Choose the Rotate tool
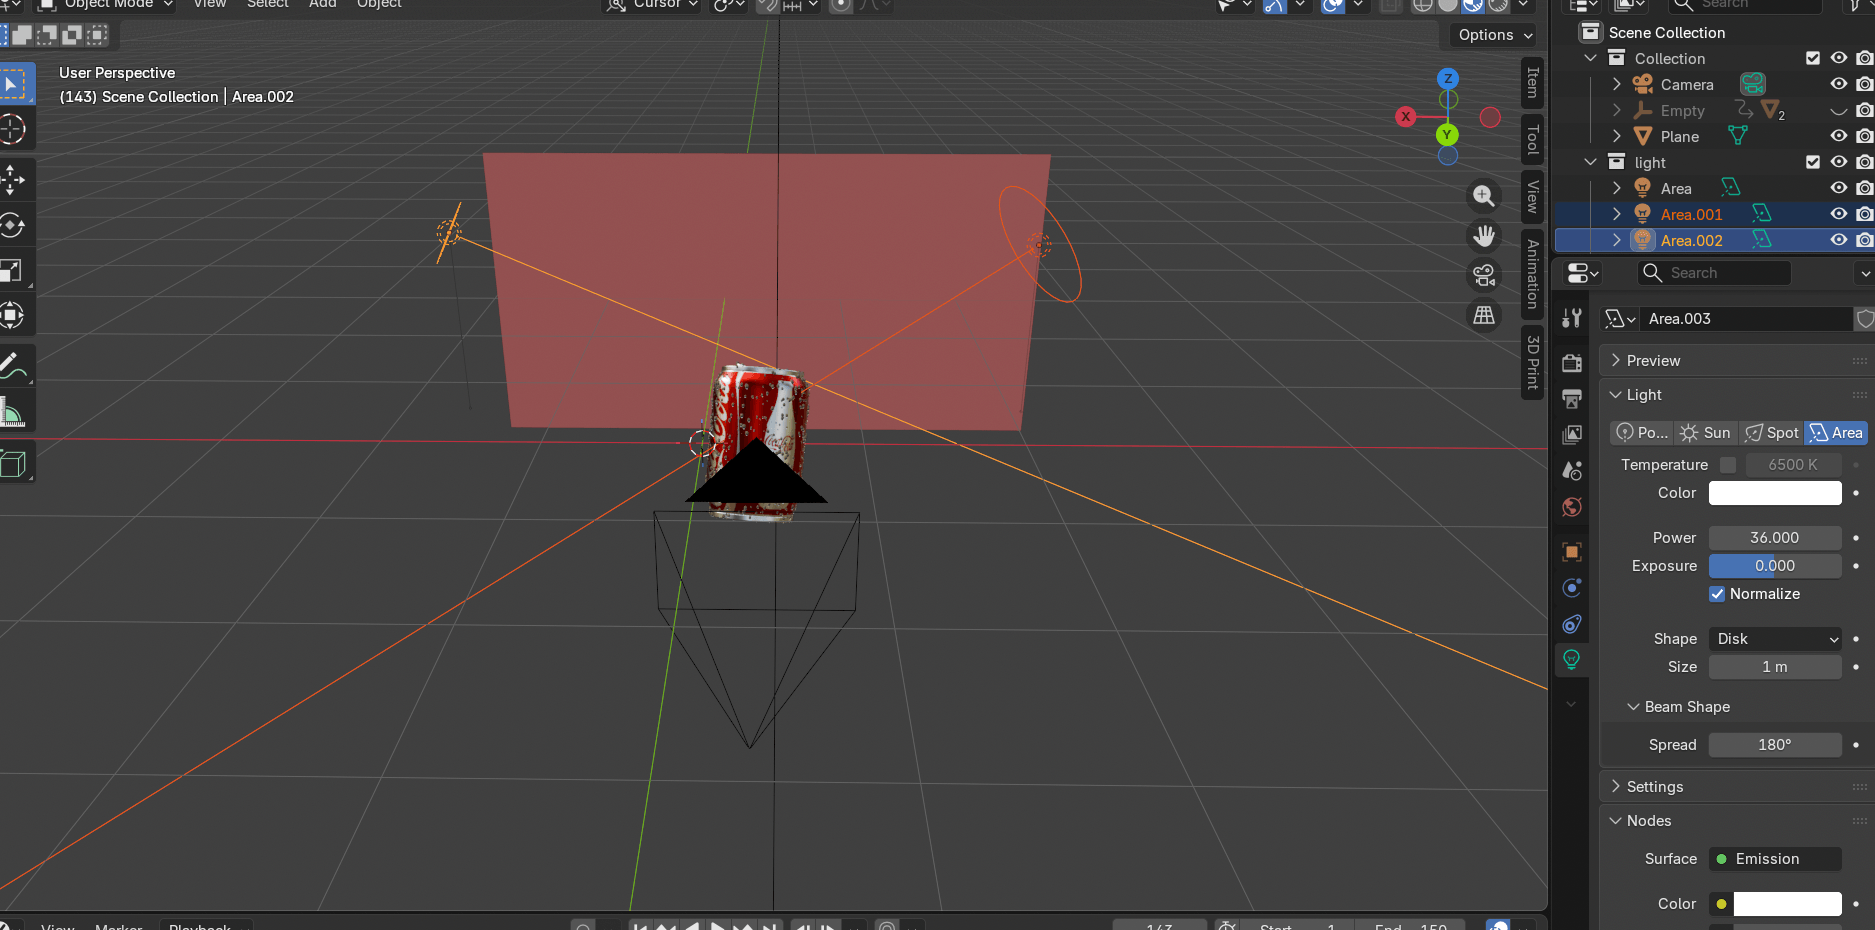1875x930 pixels. pyautogui.click(x=13, y=225)
